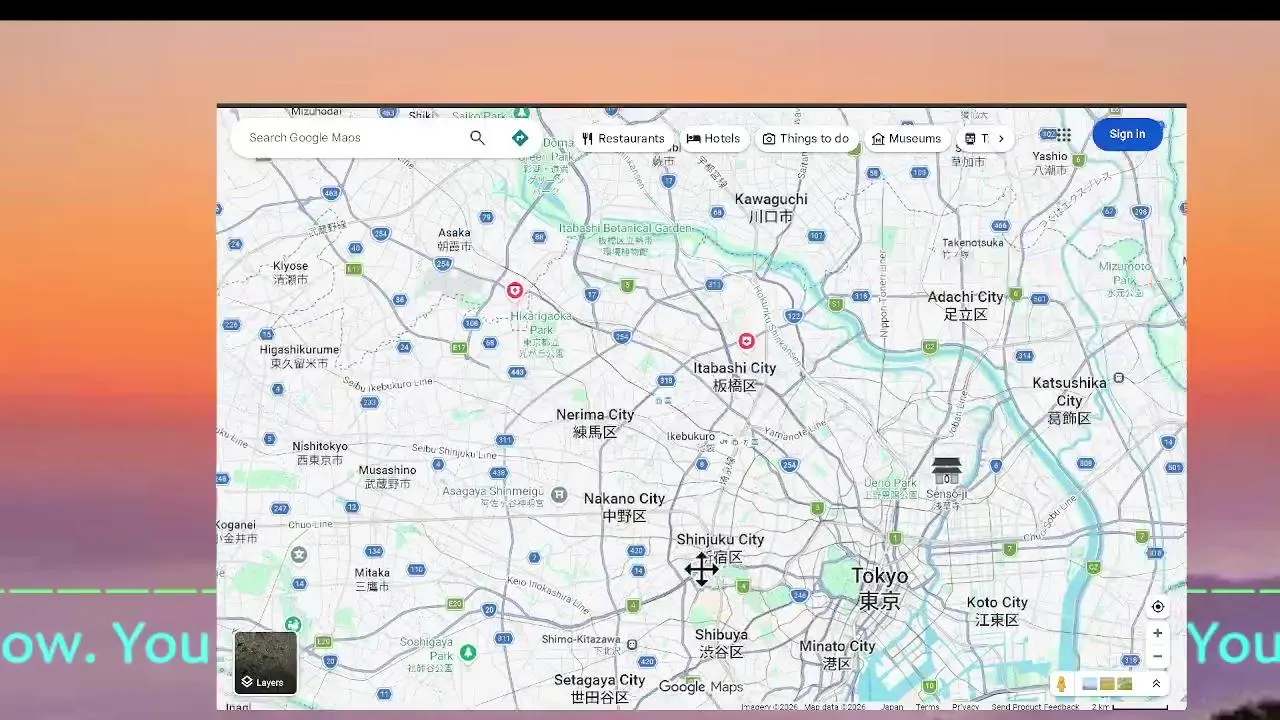
Task: Expand the map imagery options chevron
Action: tap(1156, 684)
